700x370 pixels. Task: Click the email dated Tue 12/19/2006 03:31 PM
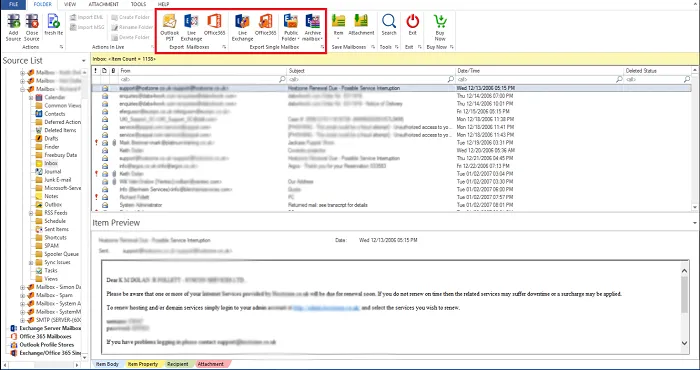tap(391, 143)
